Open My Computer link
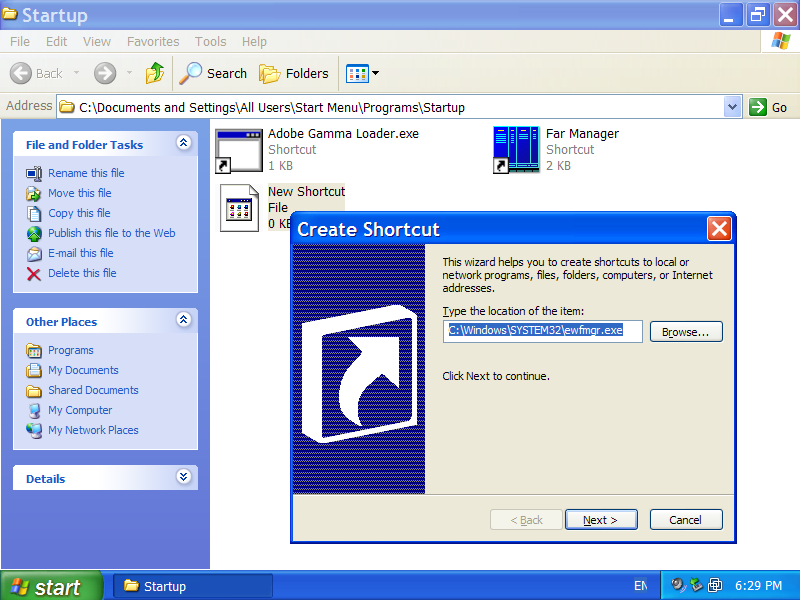This screenshot has height=600, width=800. (x=80, y=410)
